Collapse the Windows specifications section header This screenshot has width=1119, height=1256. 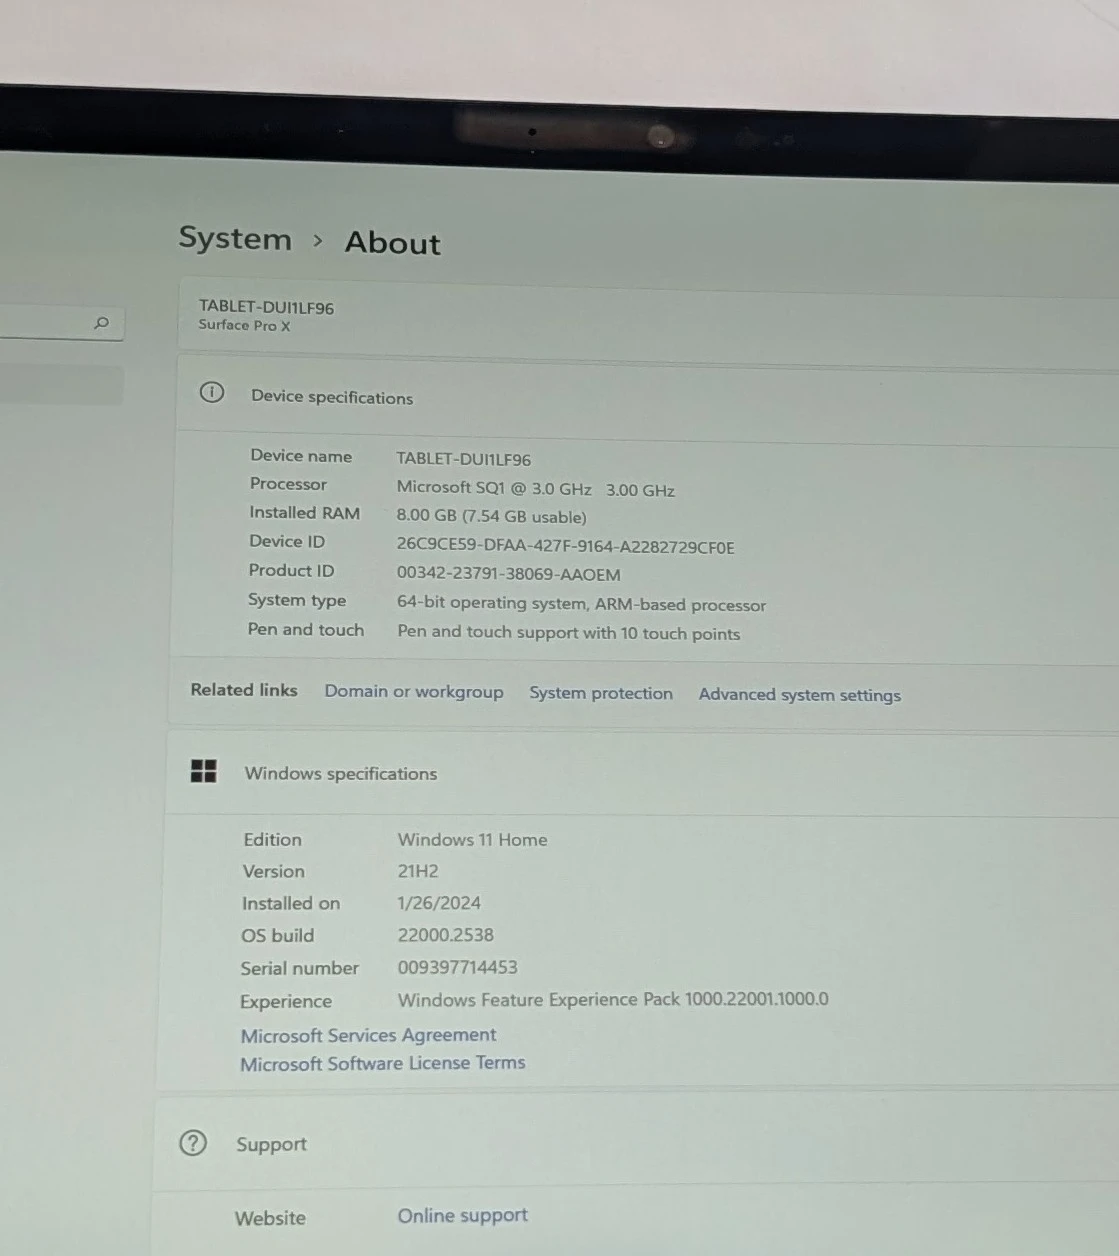pyautogui.click(x=642, y=773)
